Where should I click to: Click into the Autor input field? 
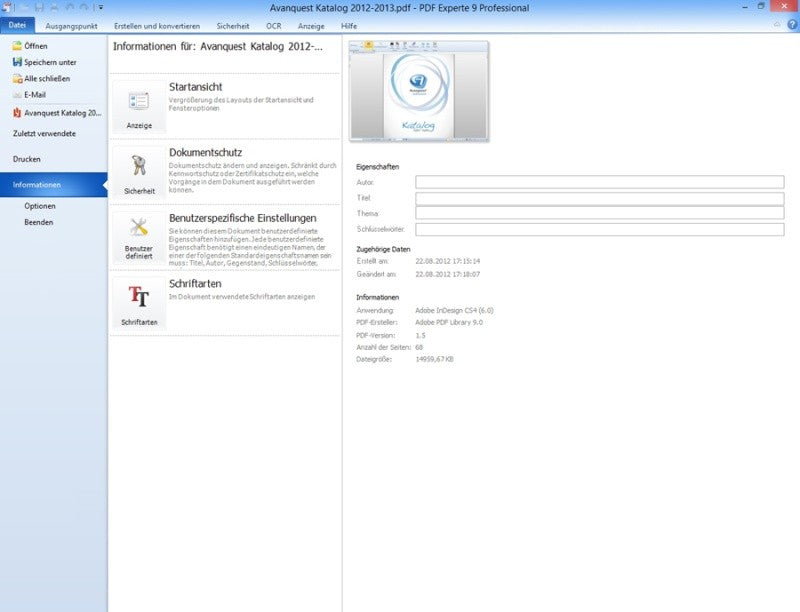coord(599,182)
